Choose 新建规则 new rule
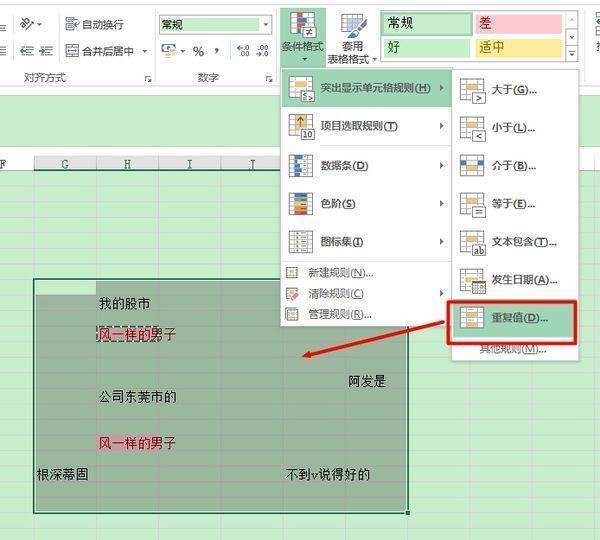Viewport: 600px width, 540px height. [x=367, y=273]
